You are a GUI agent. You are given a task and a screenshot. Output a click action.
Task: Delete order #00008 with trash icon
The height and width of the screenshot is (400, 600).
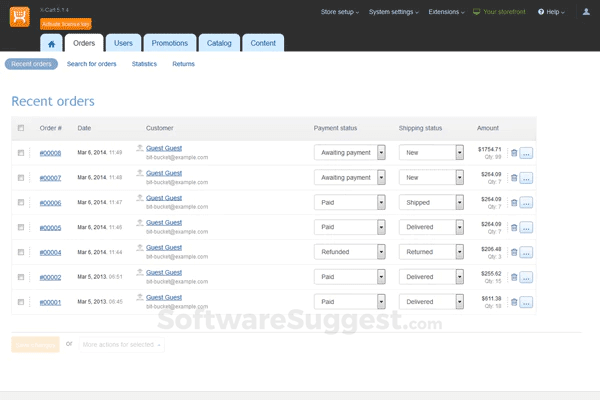point(514,153)
